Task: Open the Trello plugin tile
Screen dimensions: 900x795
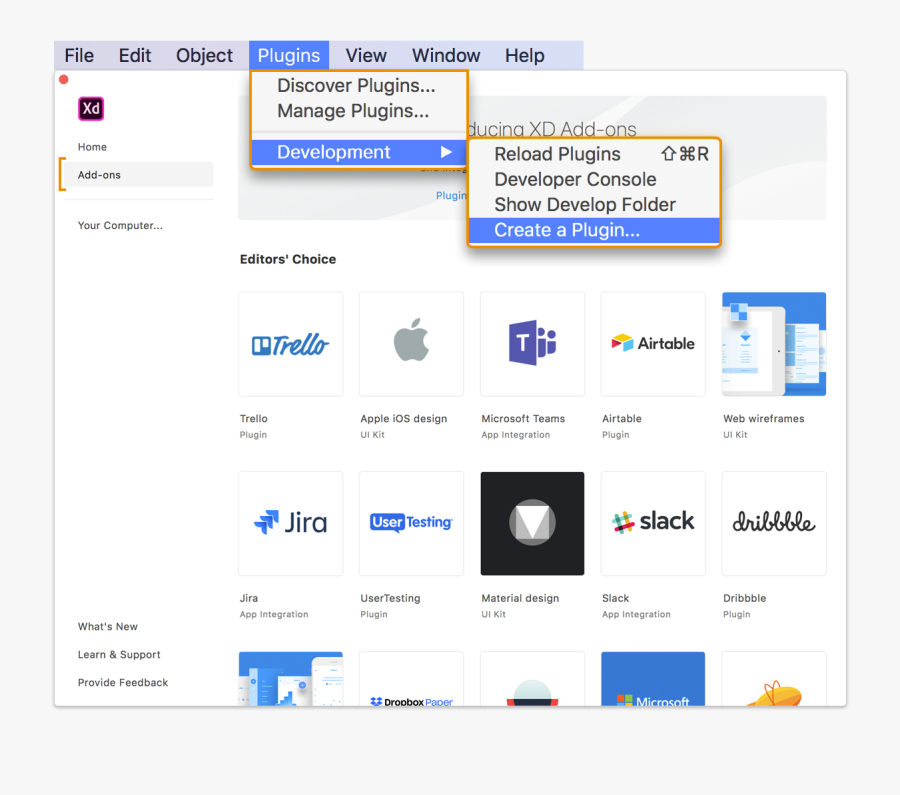Action: (290, 344)
